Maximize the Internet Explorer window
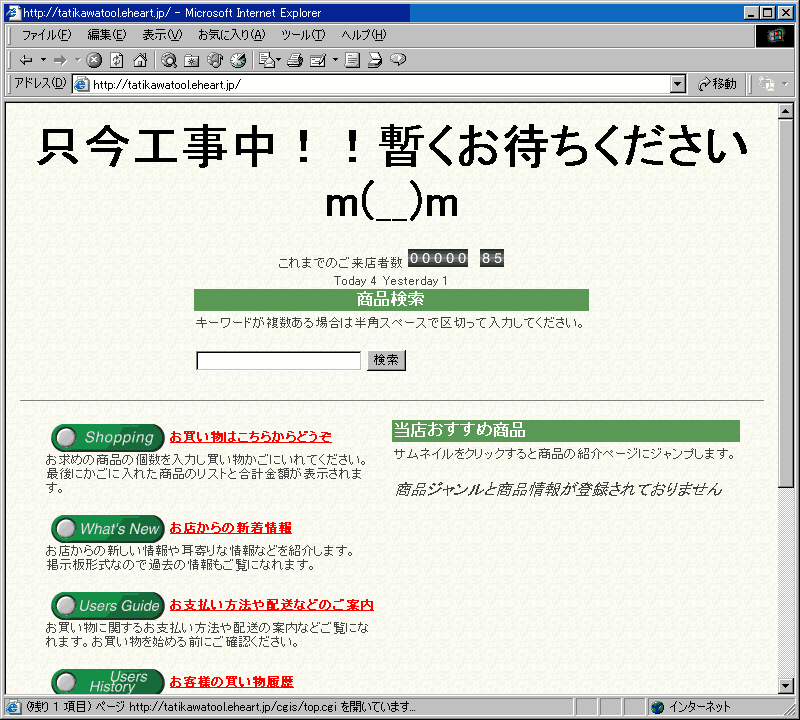The height and width of the screenshot is (720, 800). pyautogui.click(x=767, y=13)
